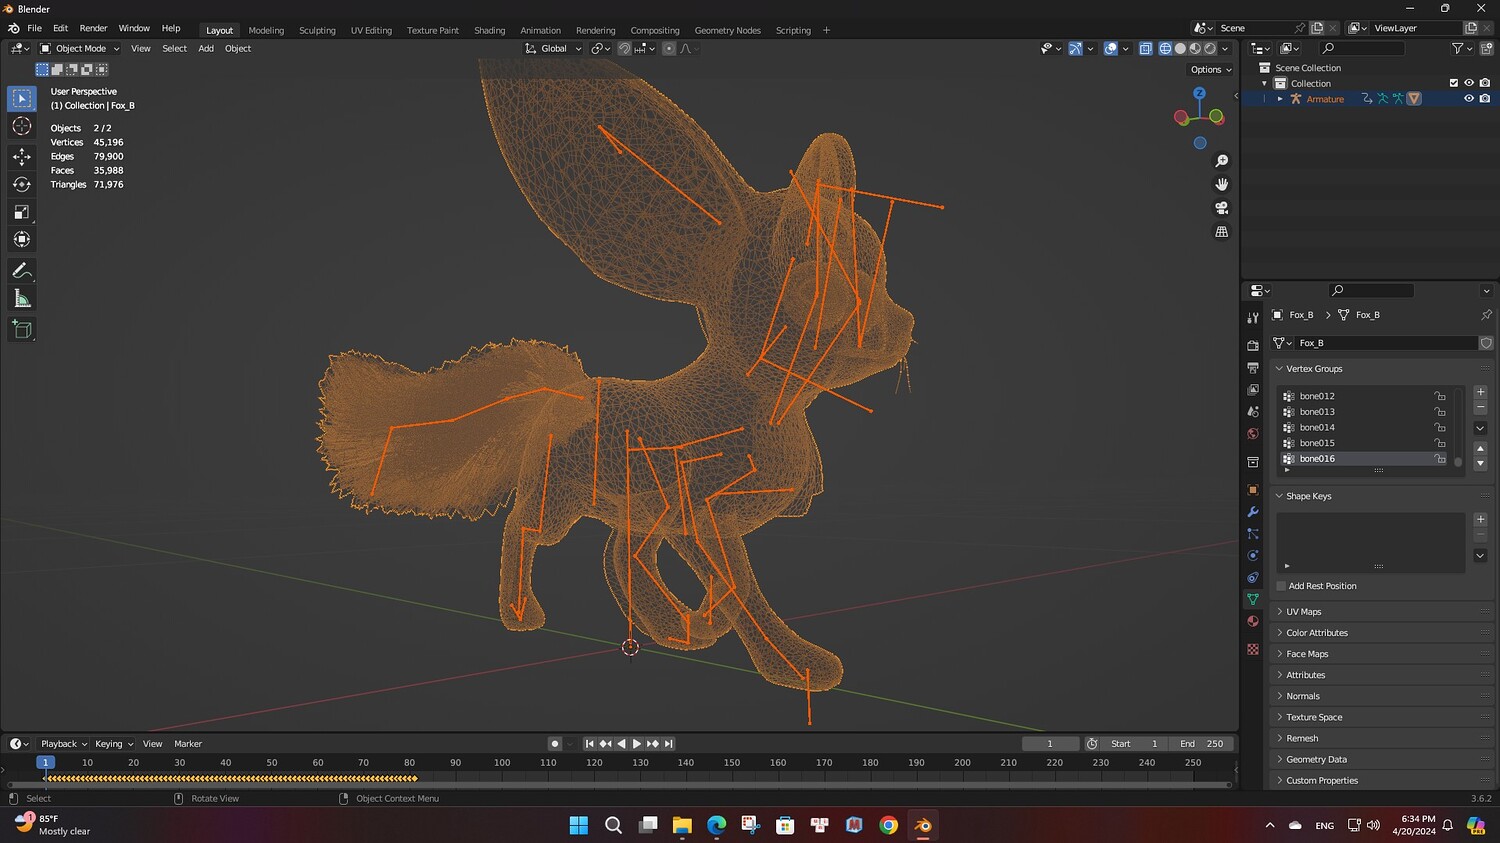Uncheck the Collection exclude checkbox in outliner
This screenshot has width=1500, height=843.
pyautogui.click(x=1454, y=83)
